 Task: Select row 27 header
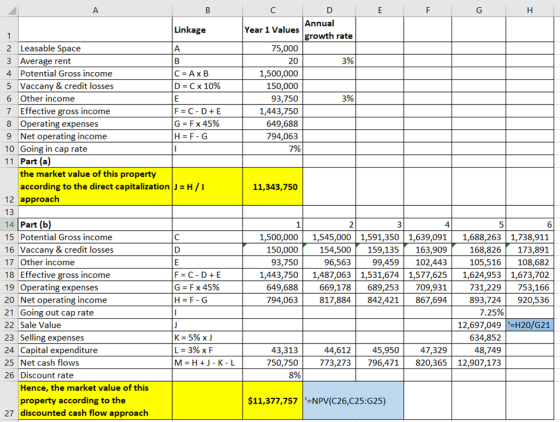coord(9,400)
